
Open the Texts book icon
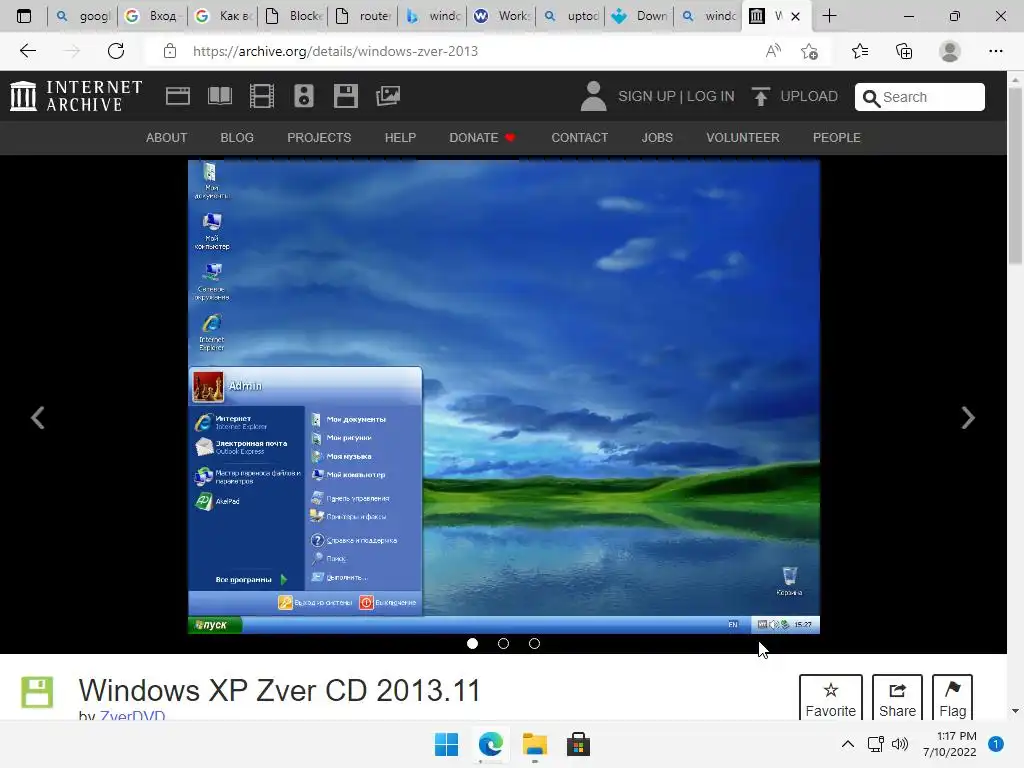(219, 96)
